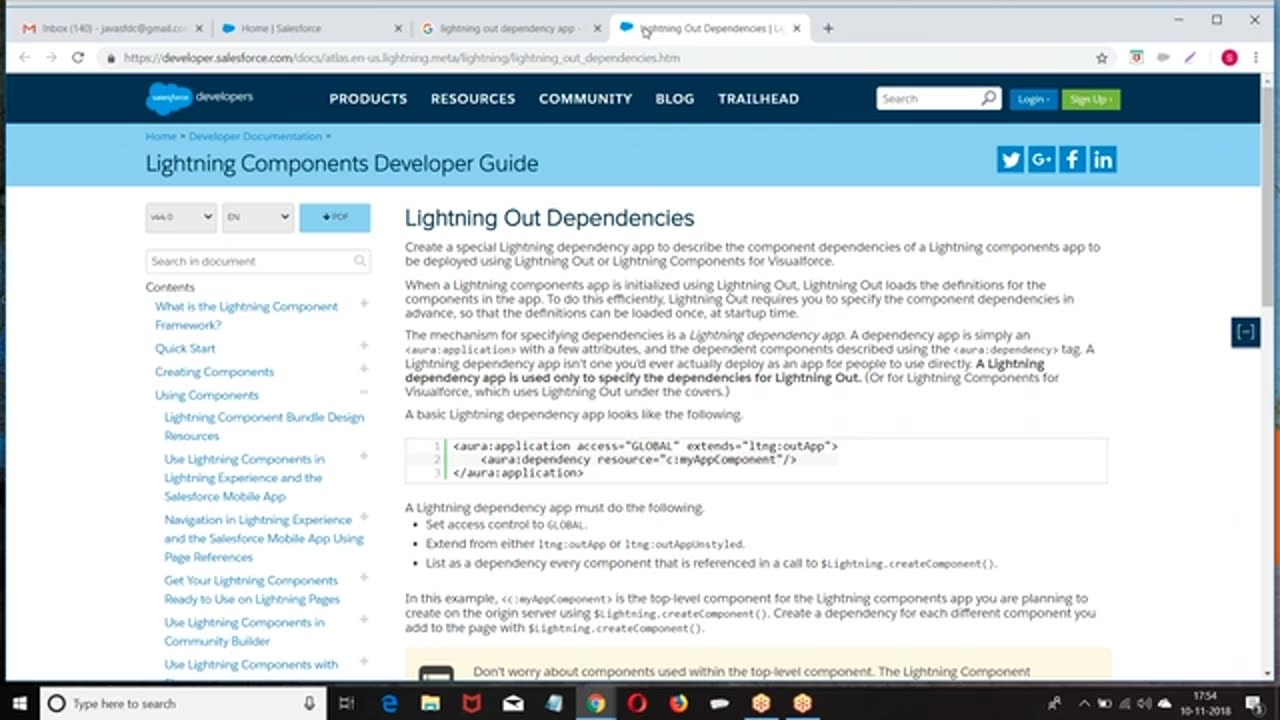1280x720 pixels.
Task: Open the language dropdown showing EN
Action: point(257,217)
